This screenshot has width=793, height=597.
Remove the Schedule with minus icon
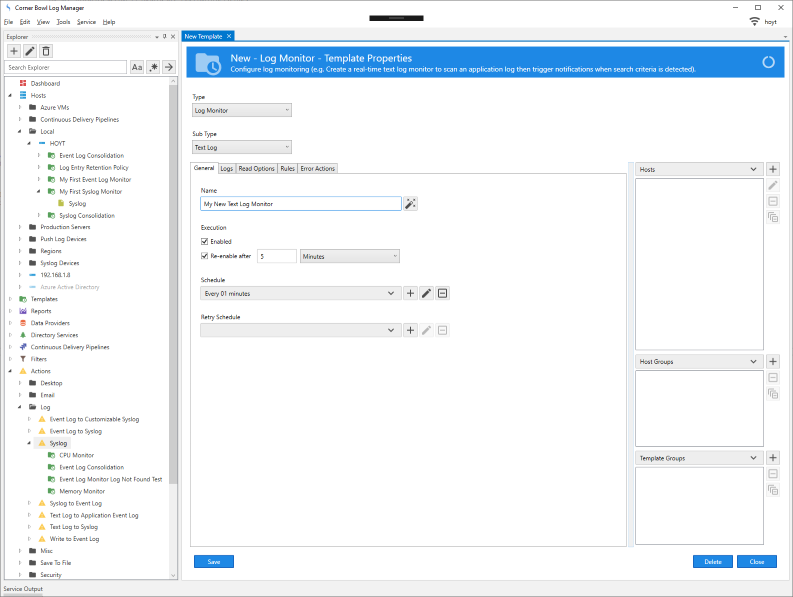[x=443, y=293]
